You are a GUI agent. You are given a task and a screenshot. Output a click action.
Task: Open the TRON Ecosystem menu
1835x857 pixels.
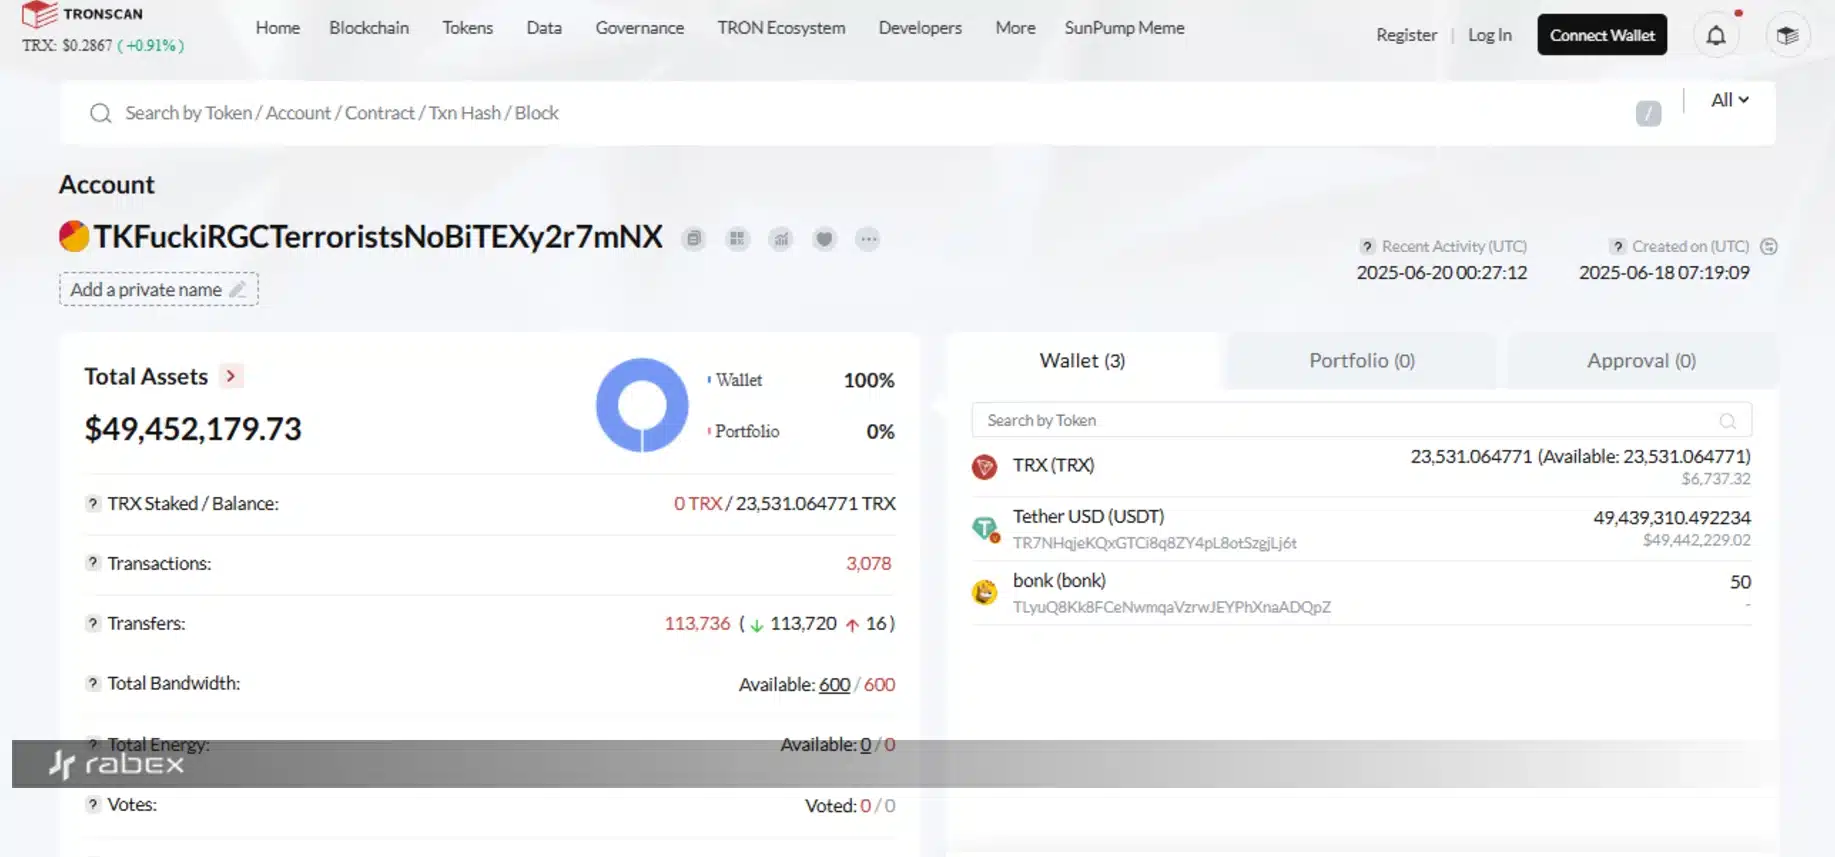point(781,28)
